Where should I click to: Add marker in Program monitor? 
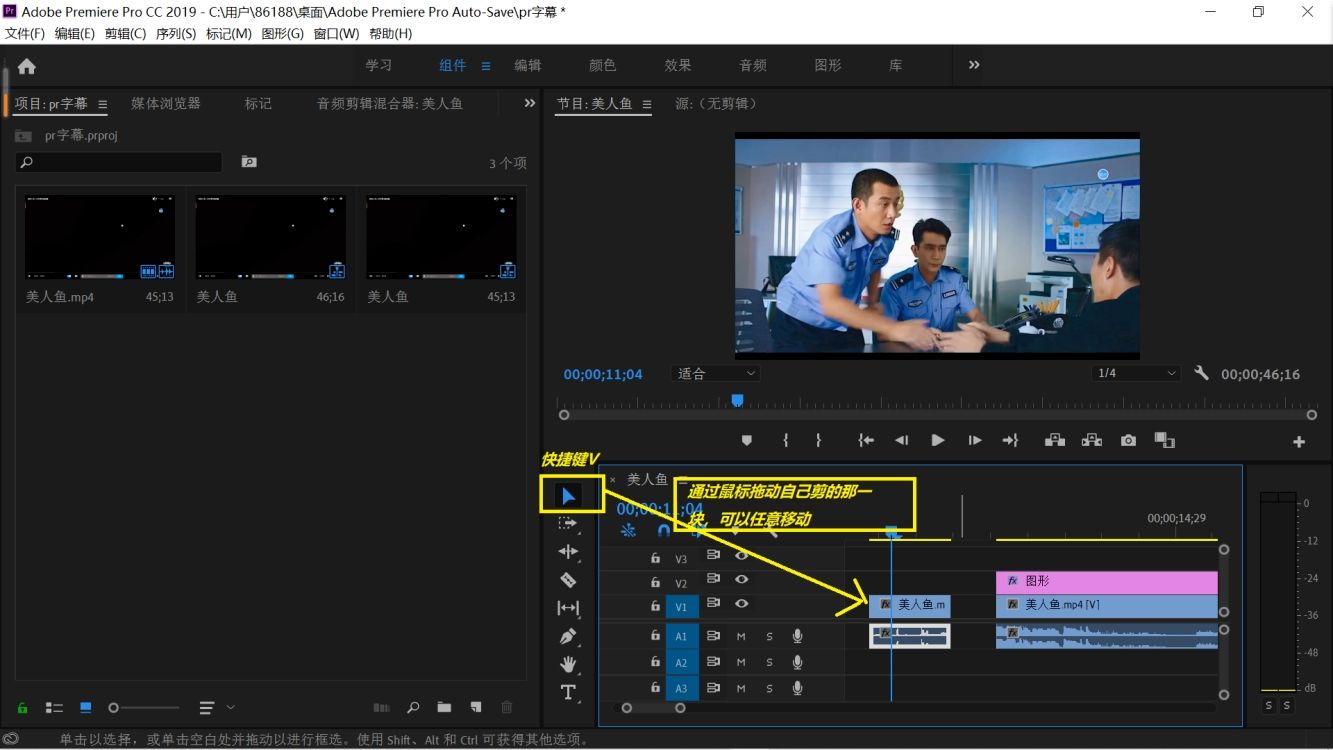[746, 440]
